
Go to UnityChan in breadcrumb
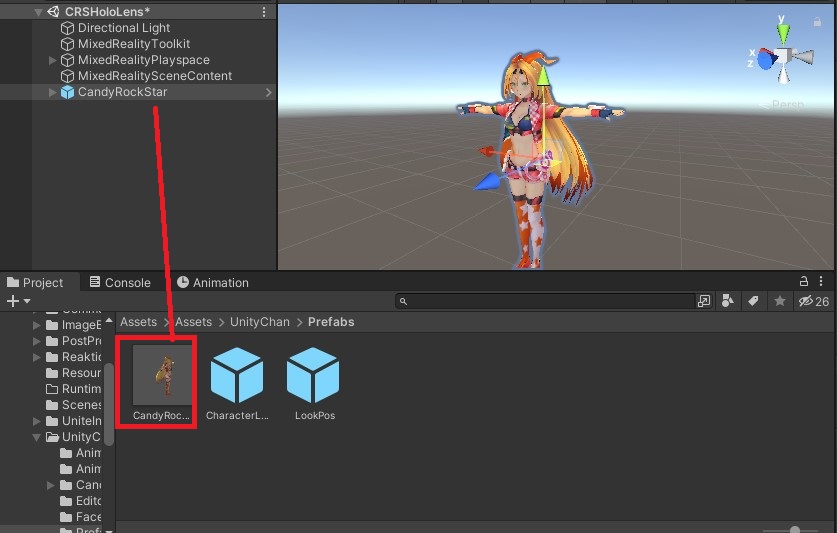pyautogui.click(x=260, y=322)
